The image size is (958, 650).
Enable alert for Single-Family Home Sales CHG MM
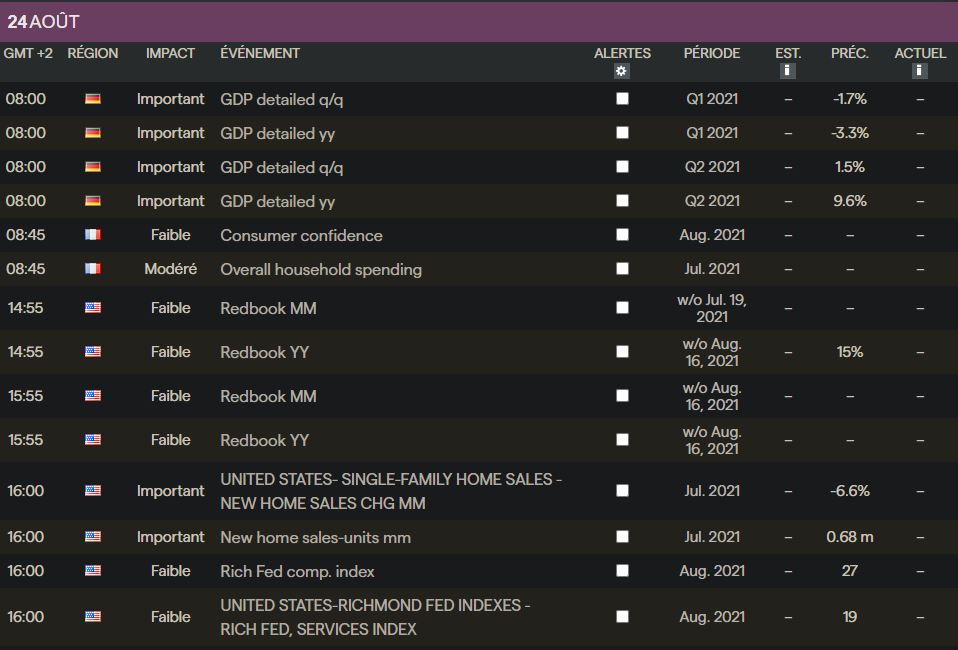(x=622, y=490)
